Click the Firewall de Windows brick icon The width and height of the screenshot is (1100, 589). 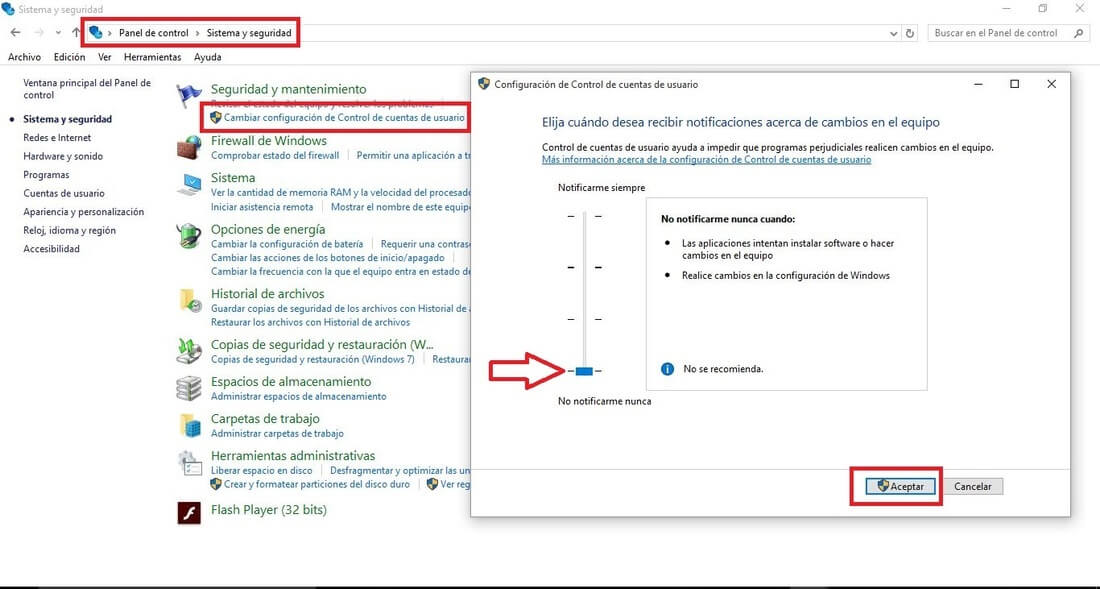click(189, 147)
